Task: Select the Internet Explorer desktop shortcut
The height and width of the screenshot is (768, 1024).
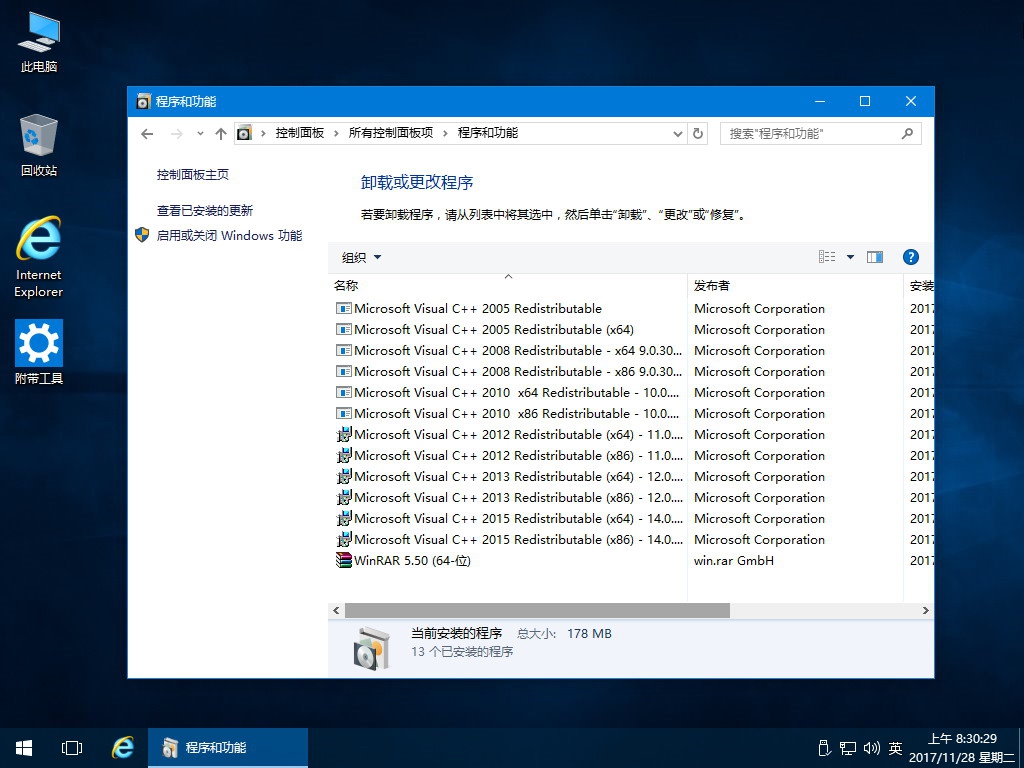Action: (x=39, y=257)
